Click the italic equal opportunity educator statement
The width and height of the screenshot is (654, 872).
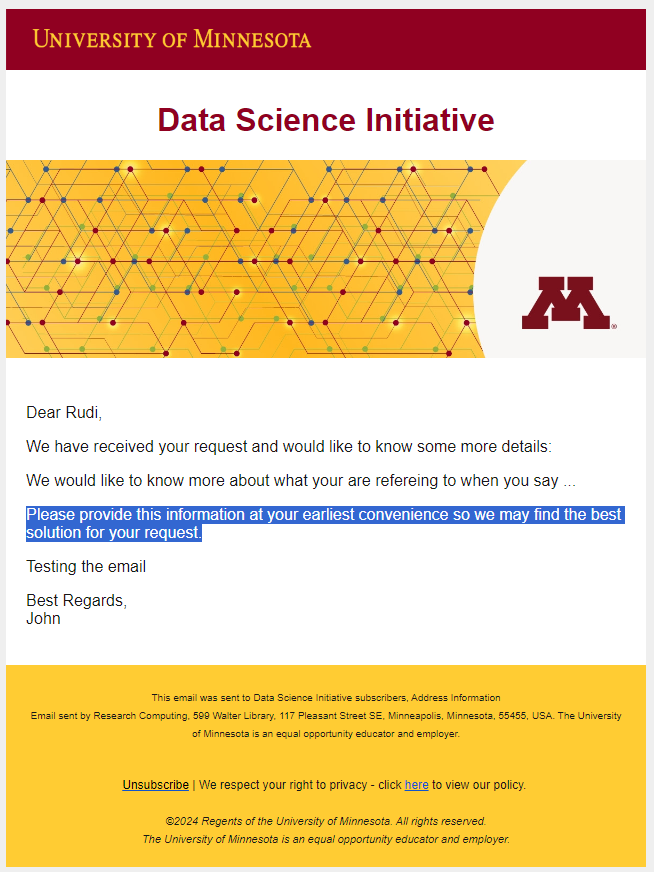[326, 839]
